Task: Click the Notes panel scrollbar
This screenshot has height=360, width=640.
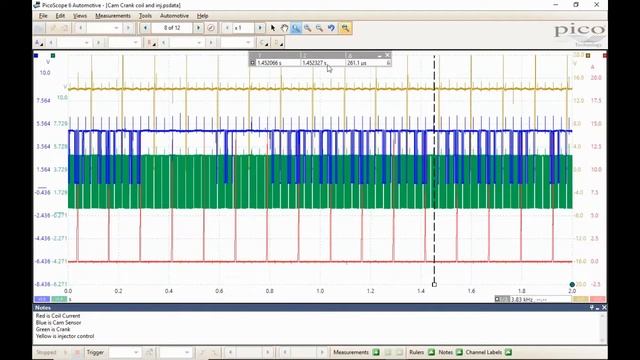Action: [603, 328]
